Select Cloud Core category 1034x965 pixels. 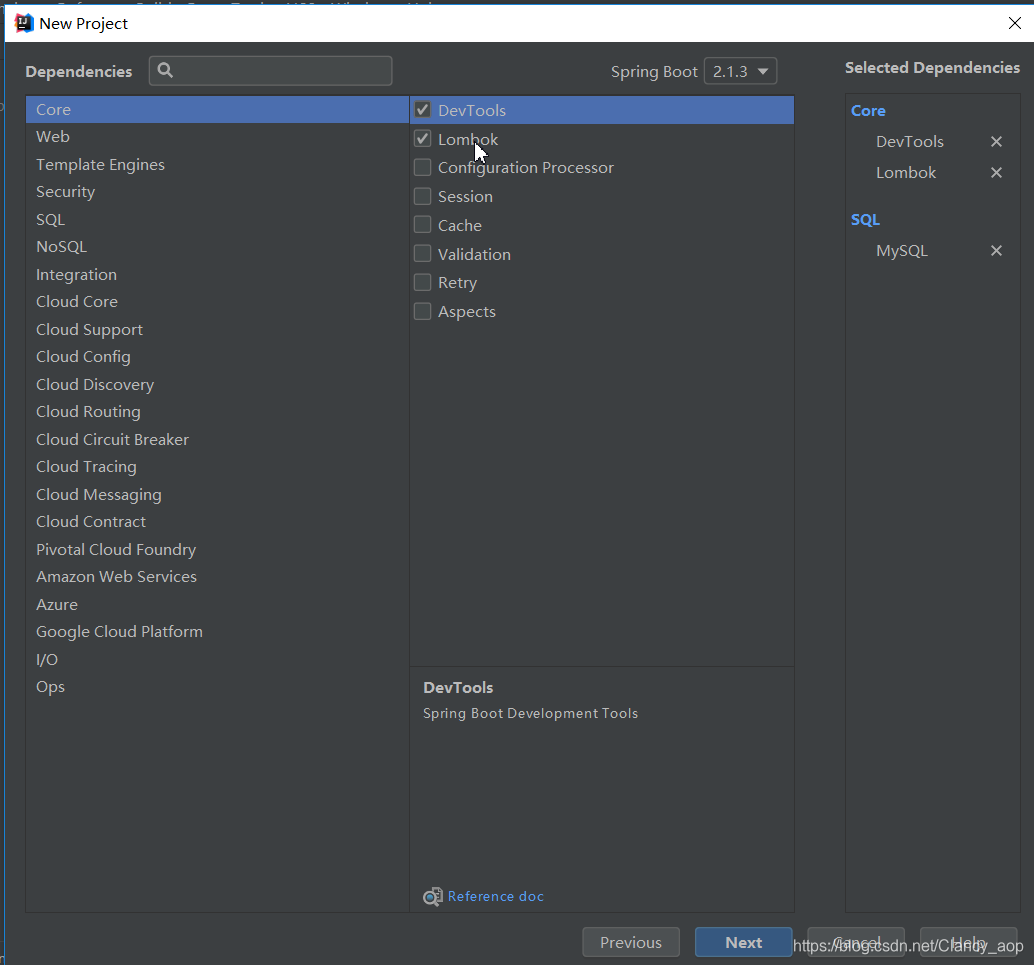[x=218, y=301]
